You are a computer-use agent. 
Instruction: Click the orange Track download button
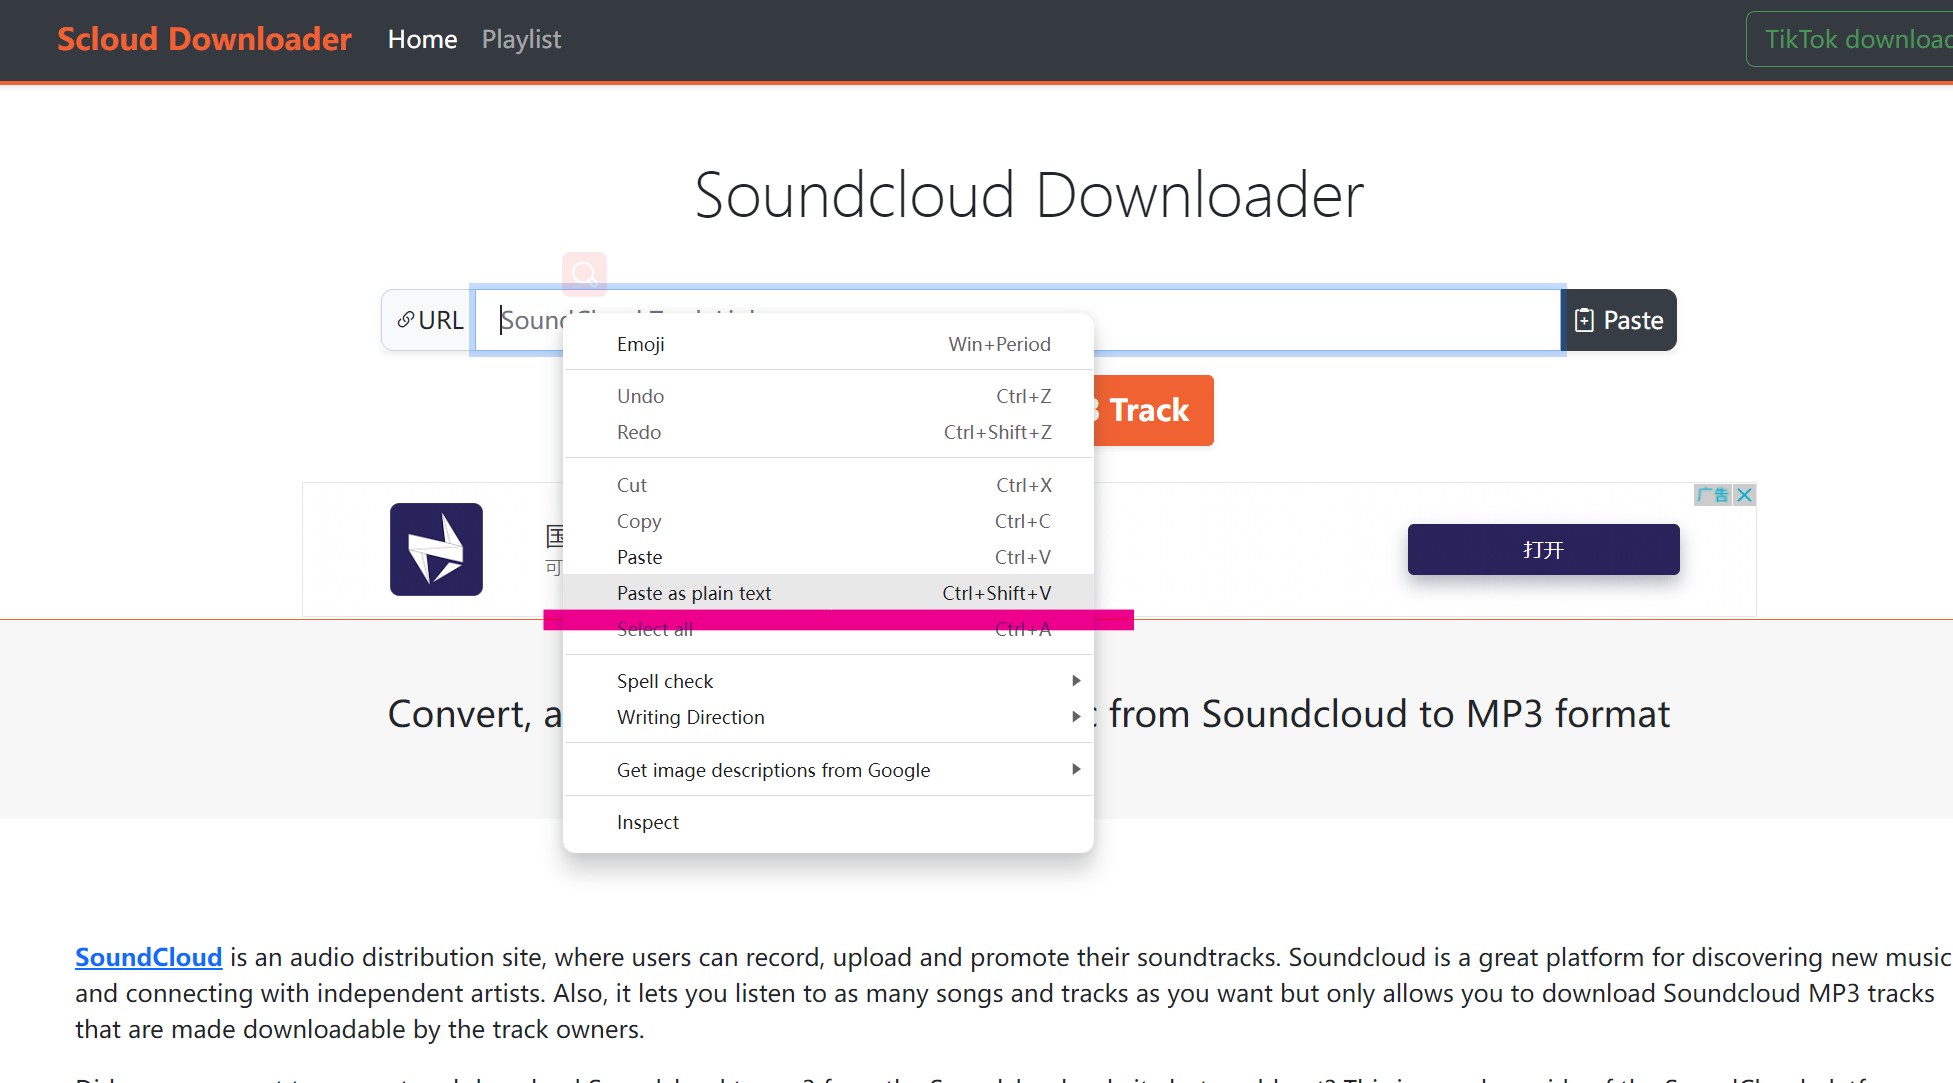click(1154, 410)
